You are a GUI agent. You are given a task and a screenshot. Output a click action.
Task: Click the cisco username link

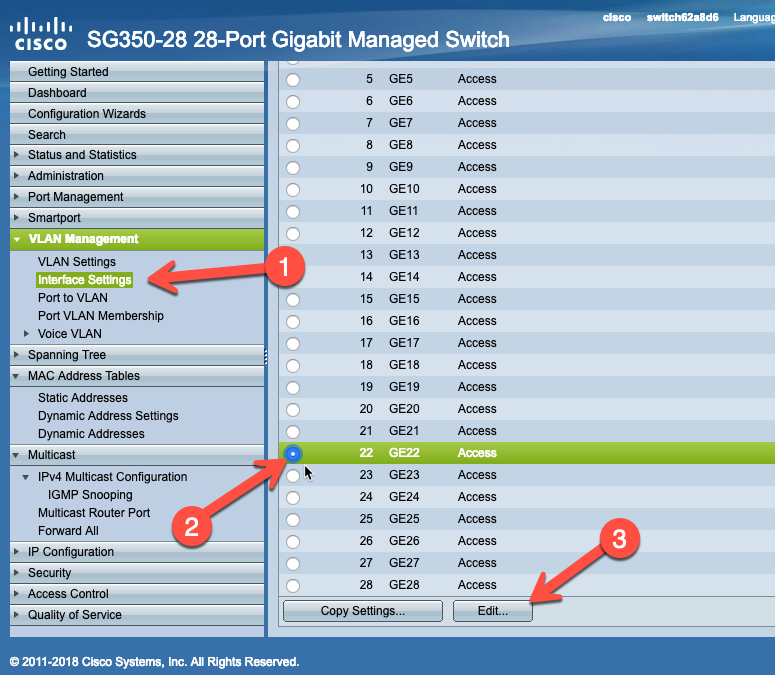(x=617, y=17)
